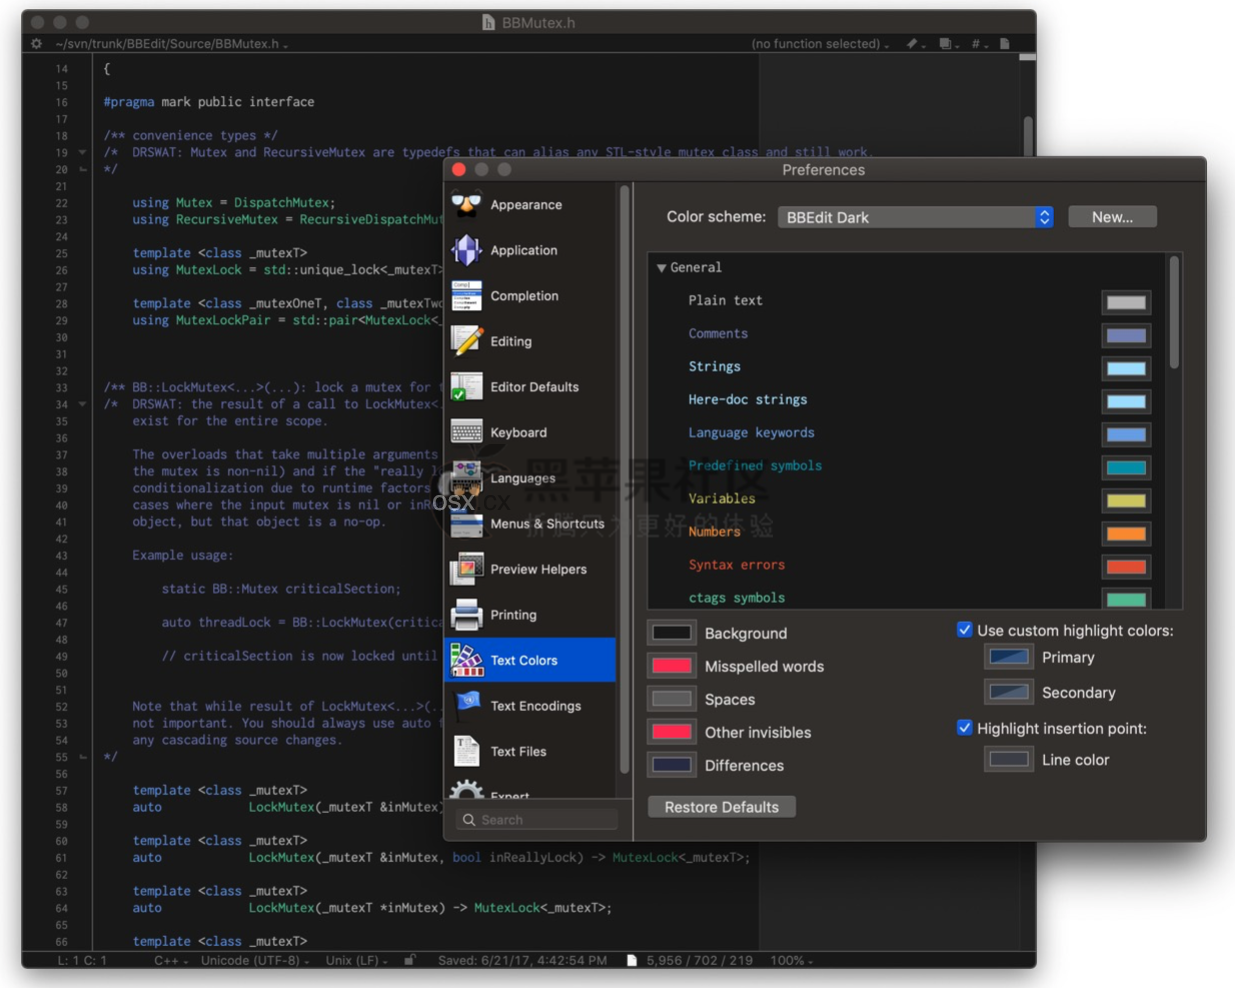
Task: Click the Primary highlight color swatch
Action: pos(1008,657)
